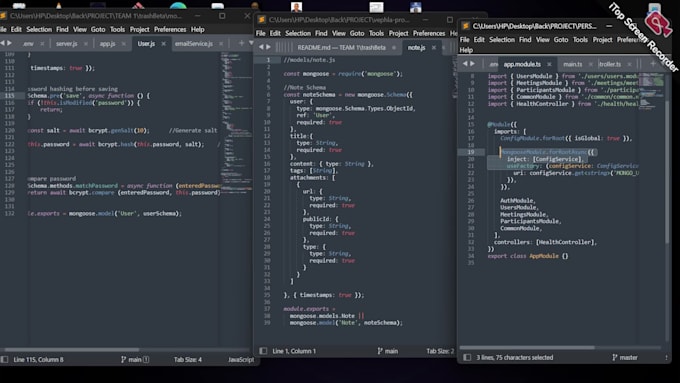This screenshot has height=383, width=680.
Task: Close the app.js tab
Action: pos(124,44)
